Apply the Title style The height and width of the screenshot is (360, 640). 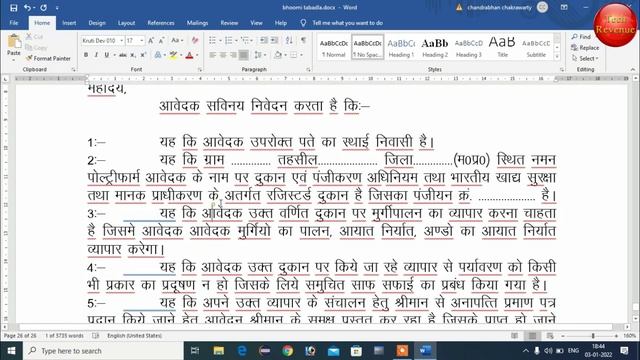(x=502, y=47)
